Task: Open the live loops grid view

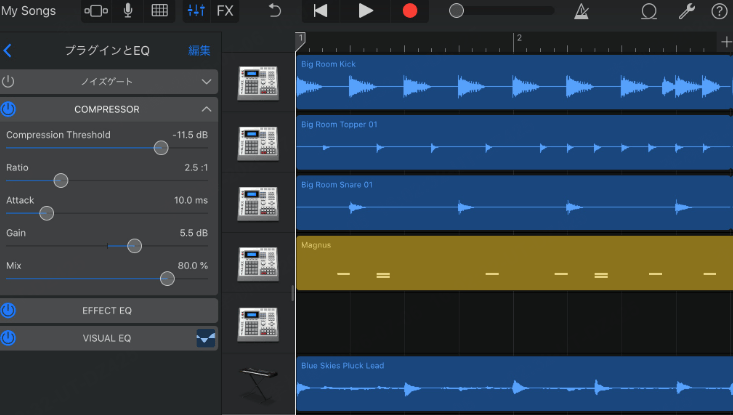Action: (159, 11)
